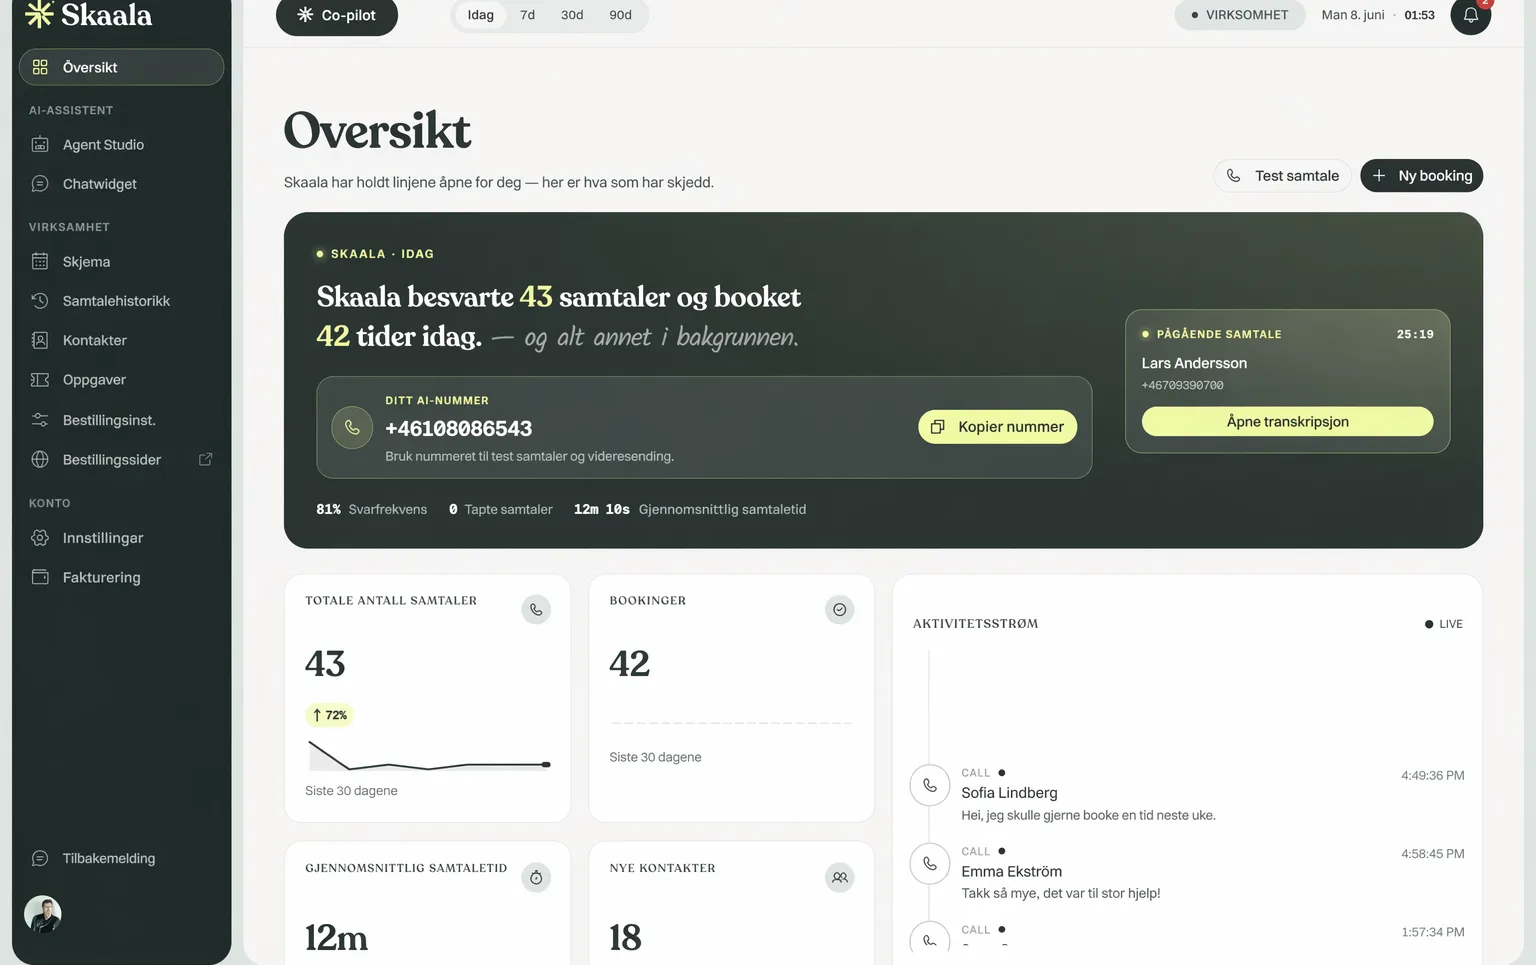Open notifications bell
Image resolution: width=1536 pixels, height=965 pixels.
click(x=1471, y=15)
